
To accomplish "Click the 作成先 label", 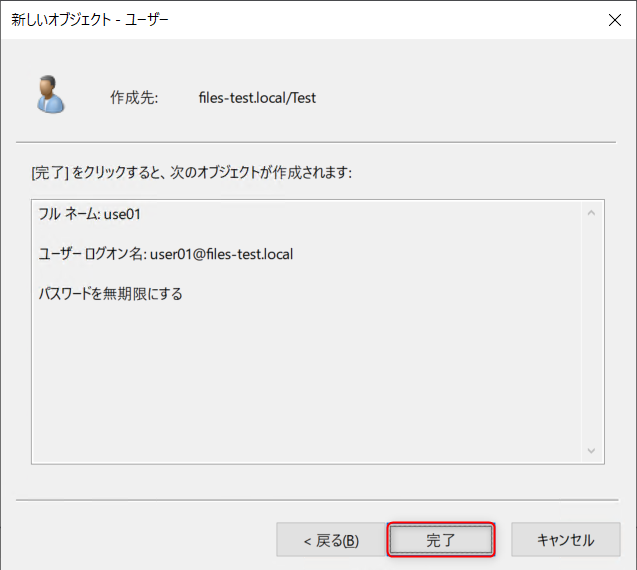I will point(134,99).
